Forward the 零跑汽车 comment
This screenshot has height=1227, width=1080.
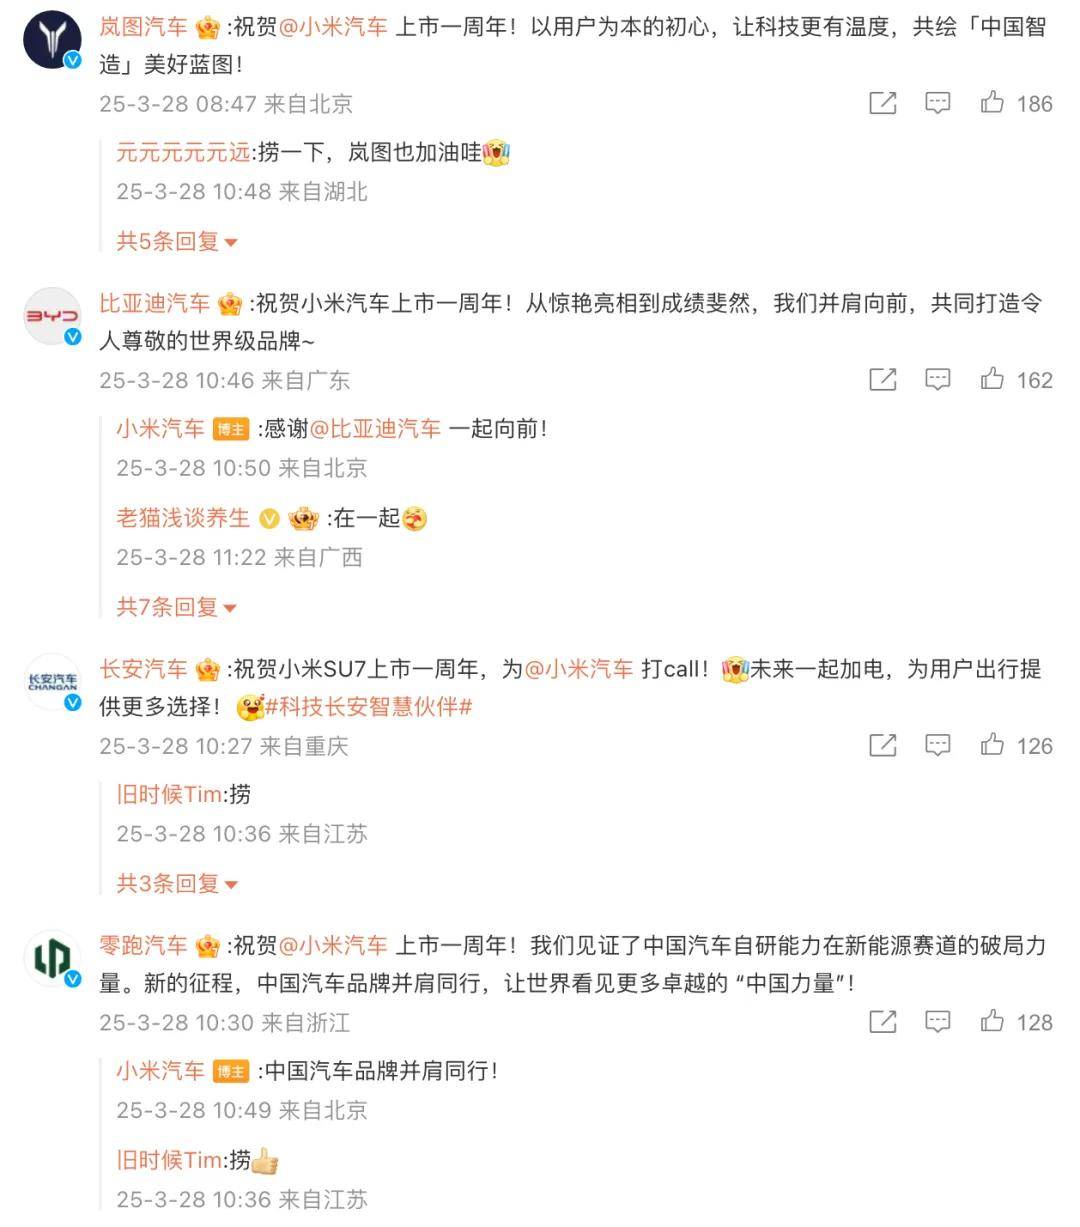tap(883, 1021)
